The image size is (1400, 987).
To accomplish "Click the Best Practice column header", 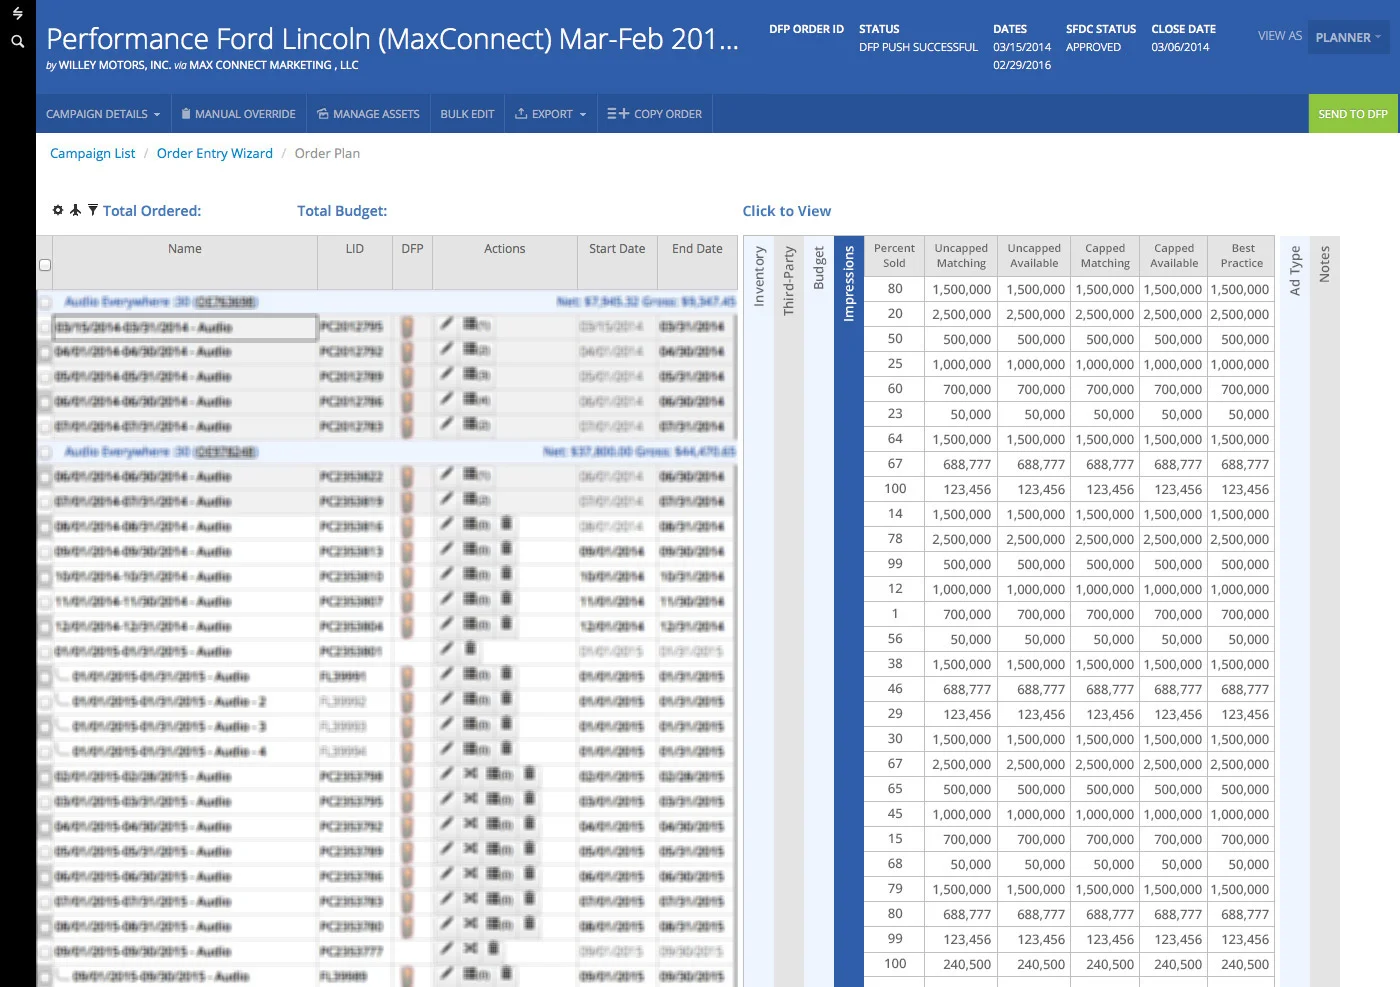I will coord(1241,256).
